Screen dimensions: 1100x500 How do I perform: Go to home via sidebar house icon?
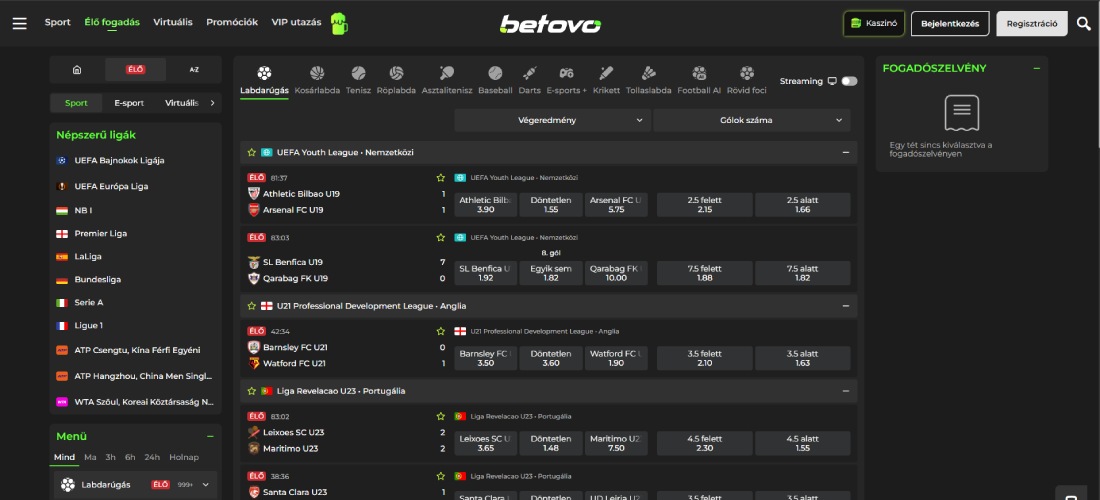click(77, 70)
